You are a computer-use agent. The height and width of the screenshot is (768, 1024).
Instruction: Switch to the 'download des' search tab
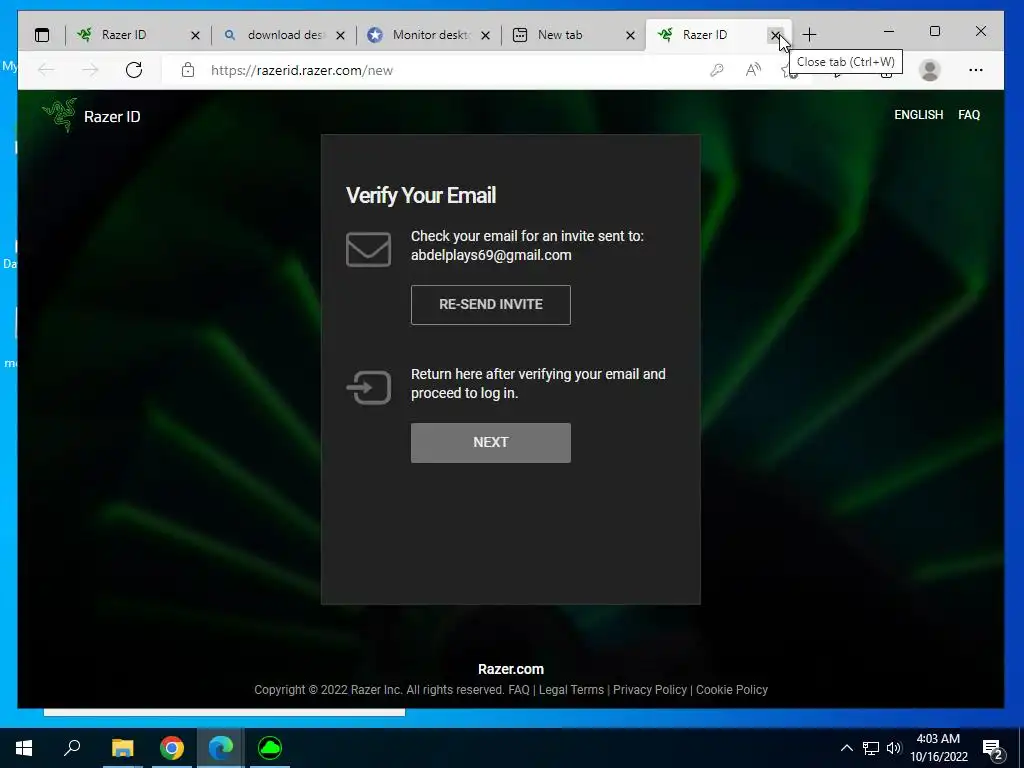pyautogui.click(x=284, y=35)
